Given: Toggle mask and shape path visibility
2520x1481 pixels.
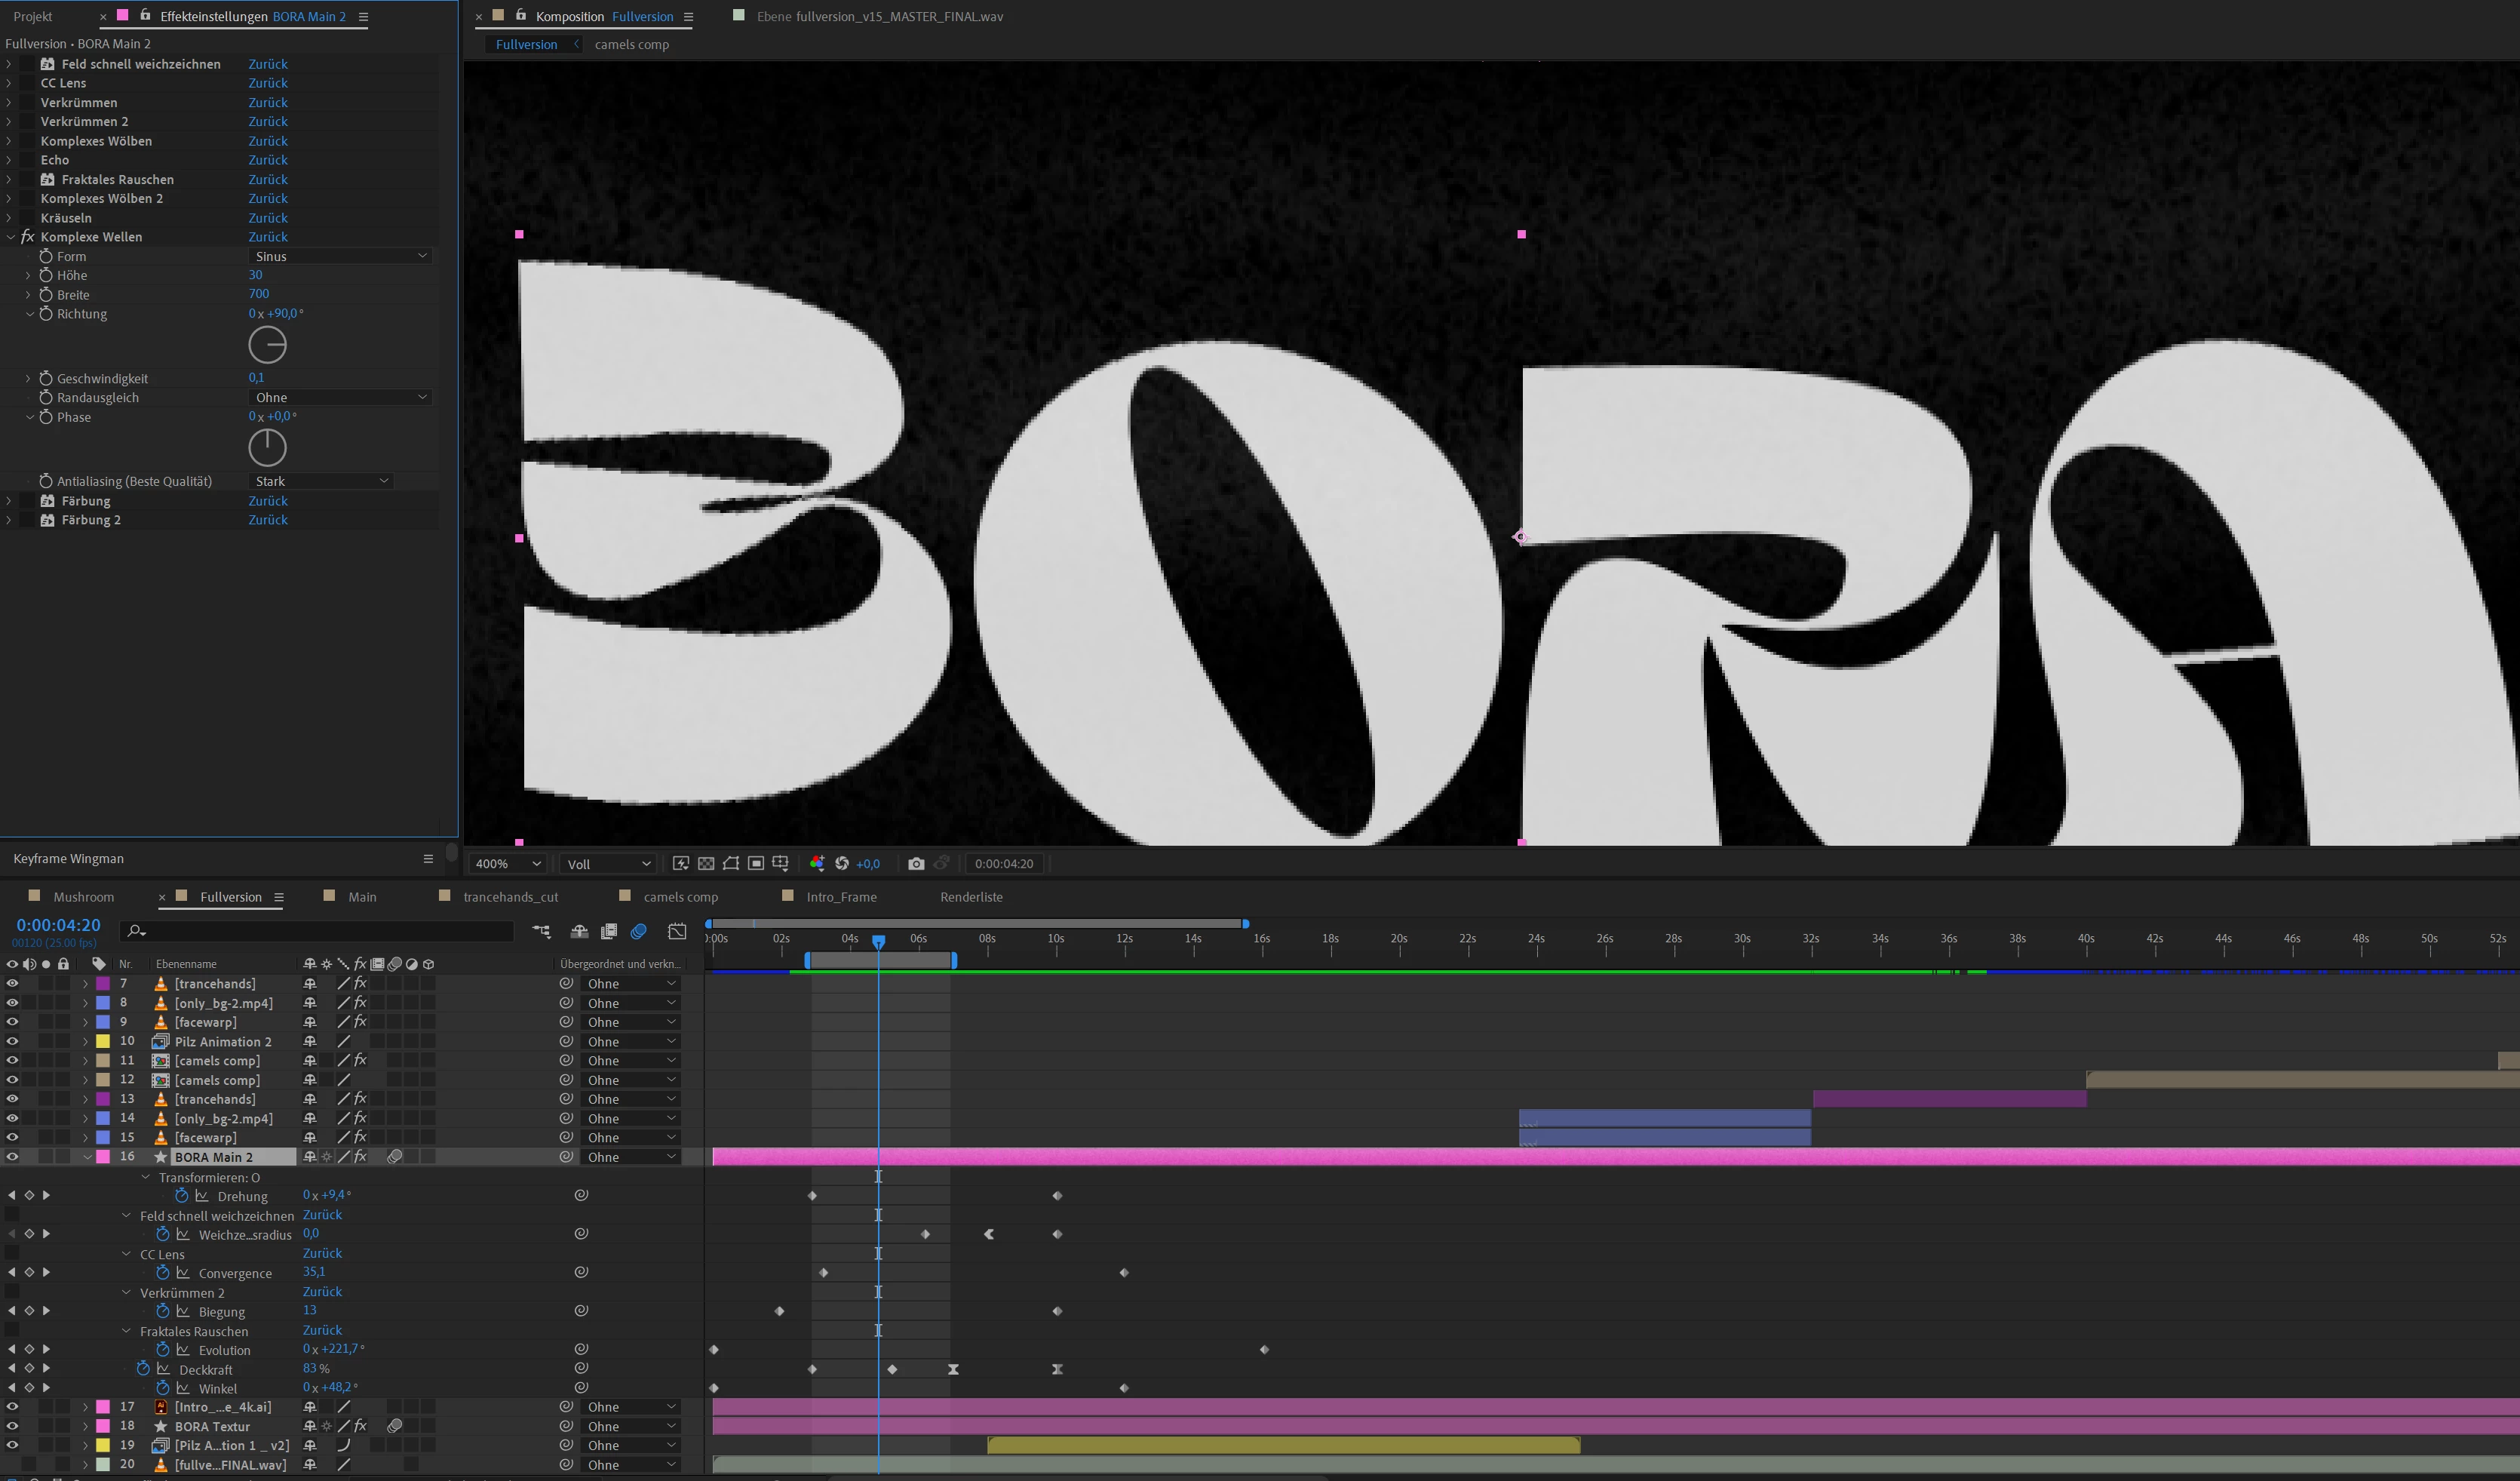Looking at the screenshot, I should click(x=731, y=864).
